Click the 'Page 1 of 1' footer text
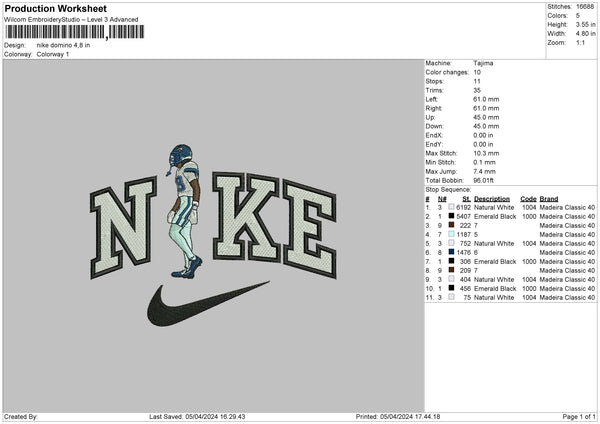The height and width of the screenshot is (424, 600). (579, 416)
